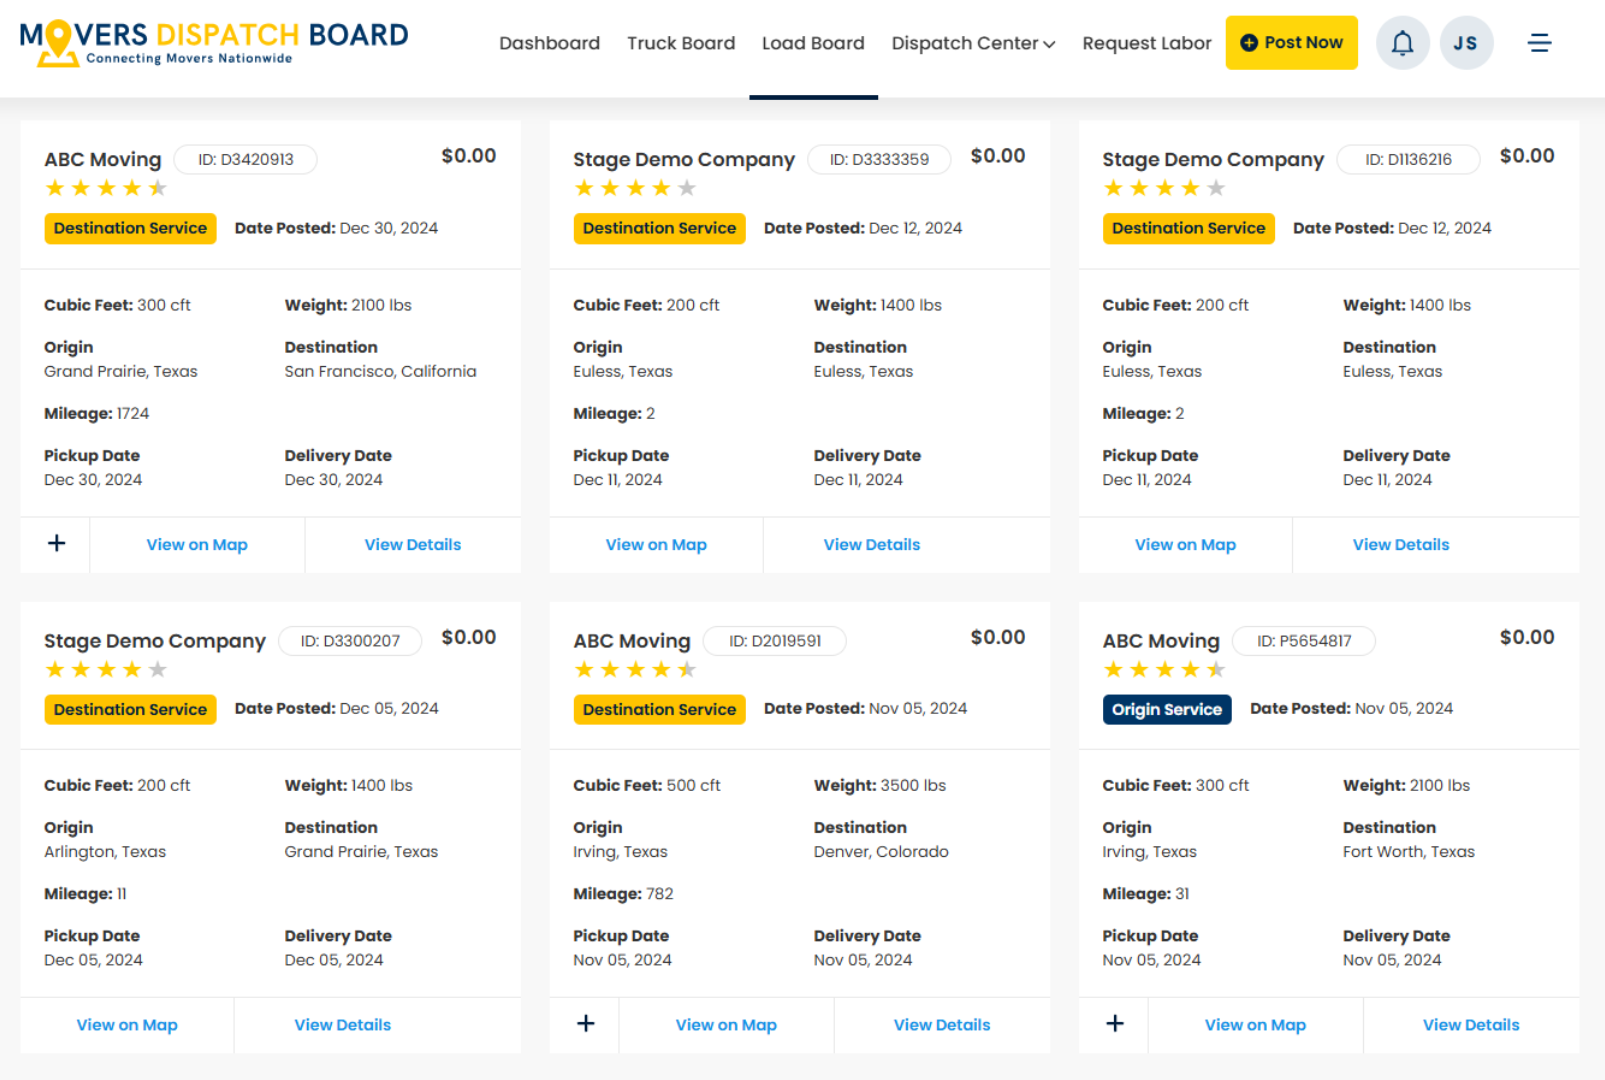This screenshot has height=1080, width=1605.
Task: Expand load D2019591 with plus icon
Action: pyautogui.click(x=586, y=1024)
